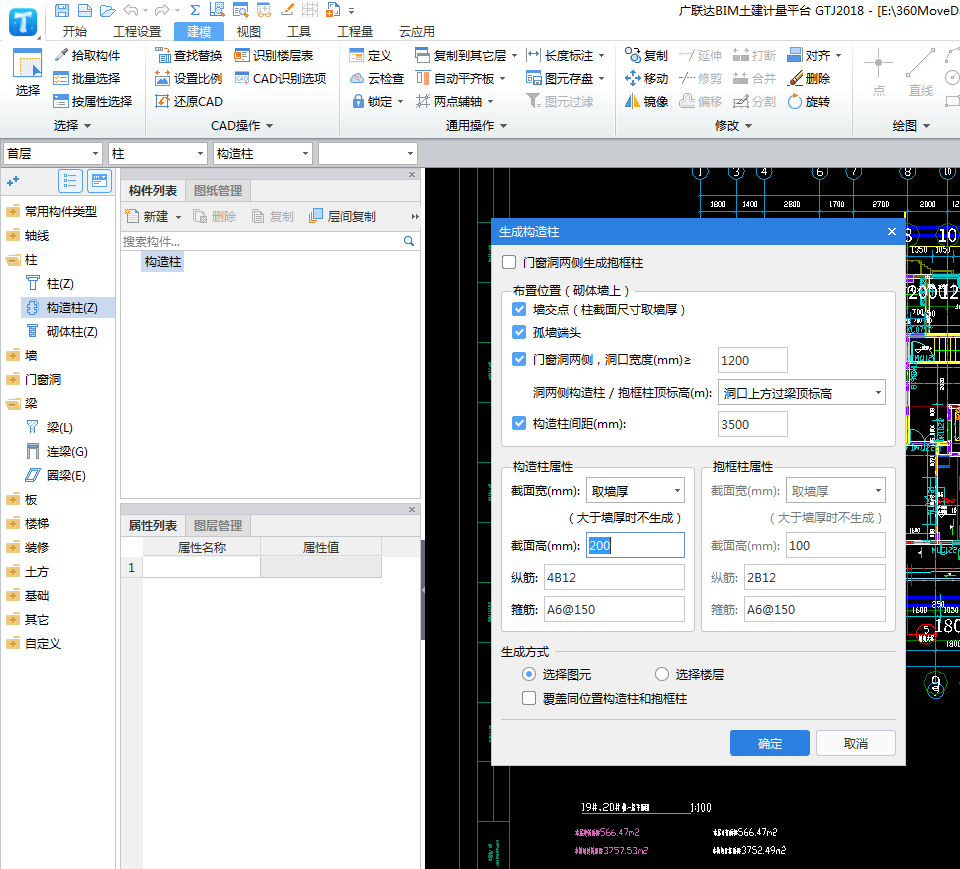Viewport: 960px width, 869px height.
Task: Switch navigation tree to list view icon
Action: click(70, 181)
